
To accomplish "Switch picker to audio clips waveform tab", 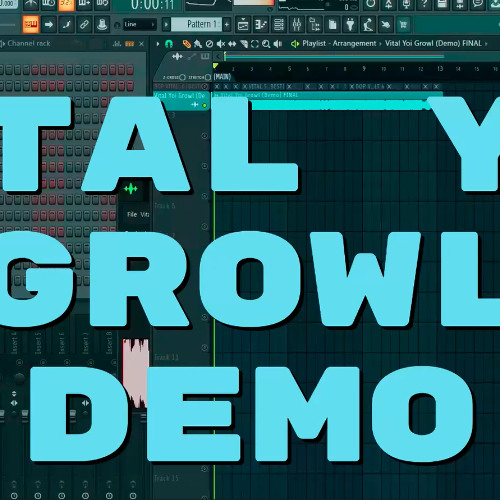I will tap(177, 57).
